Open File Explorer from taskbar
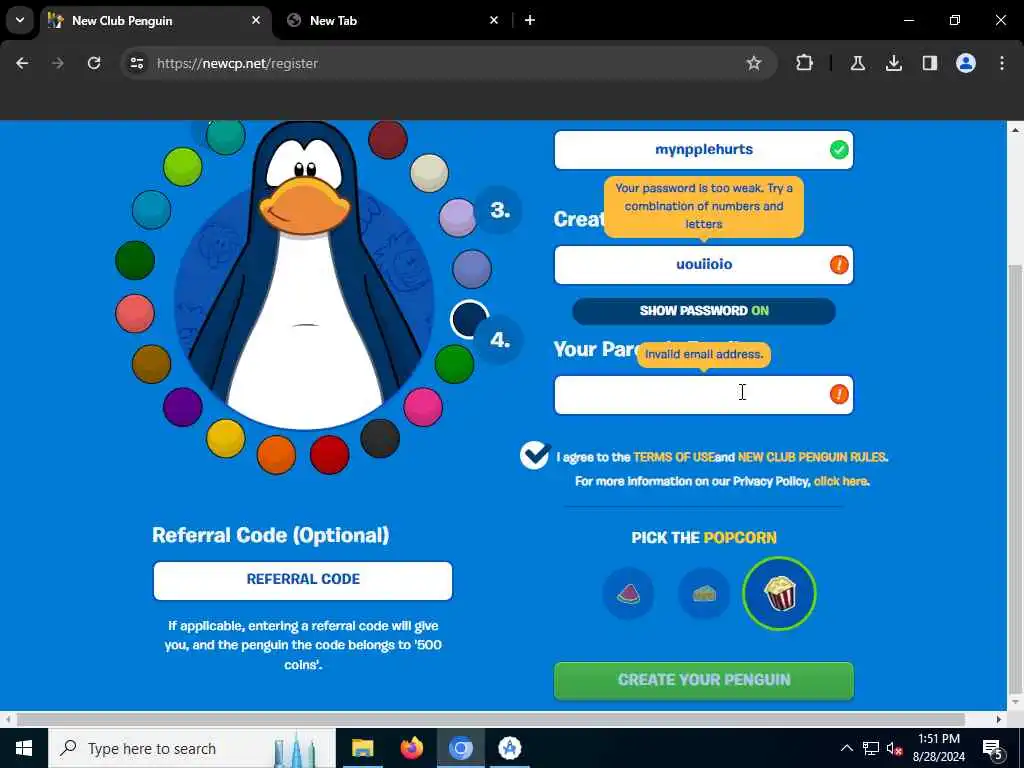Viewport: 1024px width, 768px height. [x=362, y=748]
